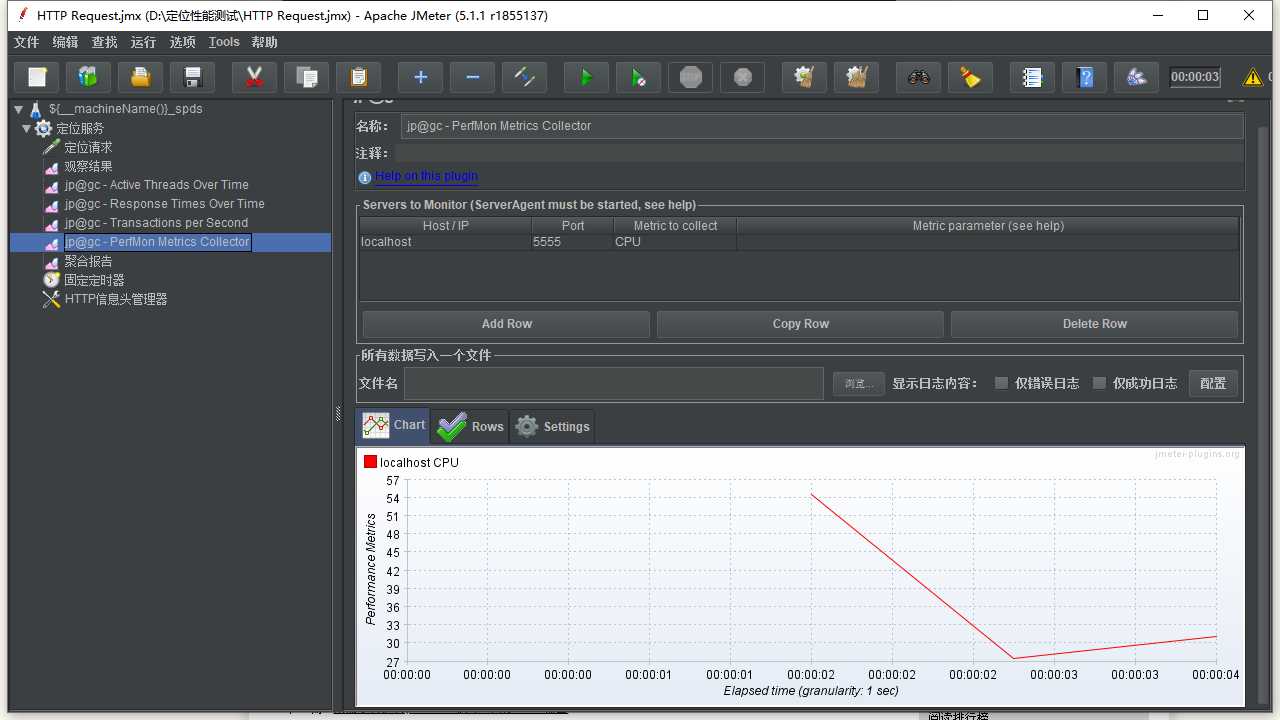
Task: Click the Open file icon
Action: pyautogui.click(x=141, y=77)
